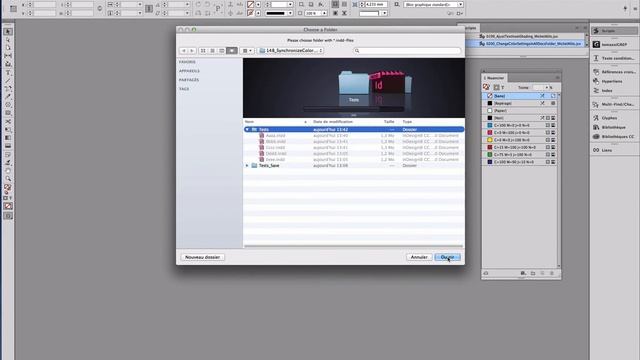640x360 pixels.
Task: Select the Tests folder row
Action: coord(353,129)
